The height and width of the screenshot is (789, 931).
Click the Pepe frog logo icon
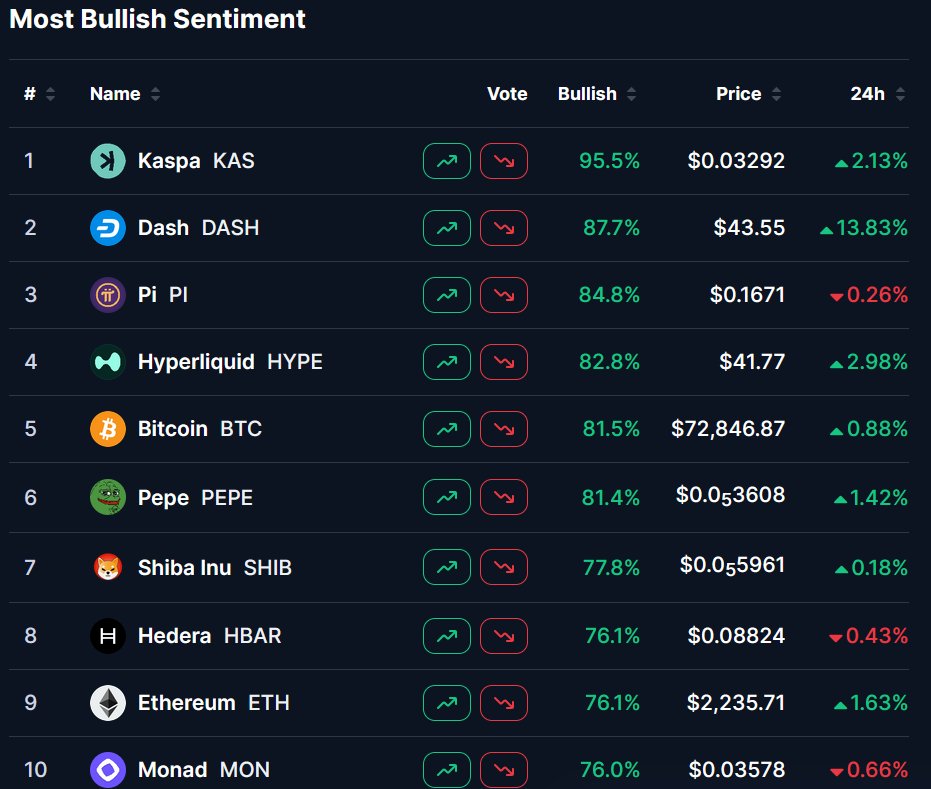pyautogui.click(x=108, y=497)
